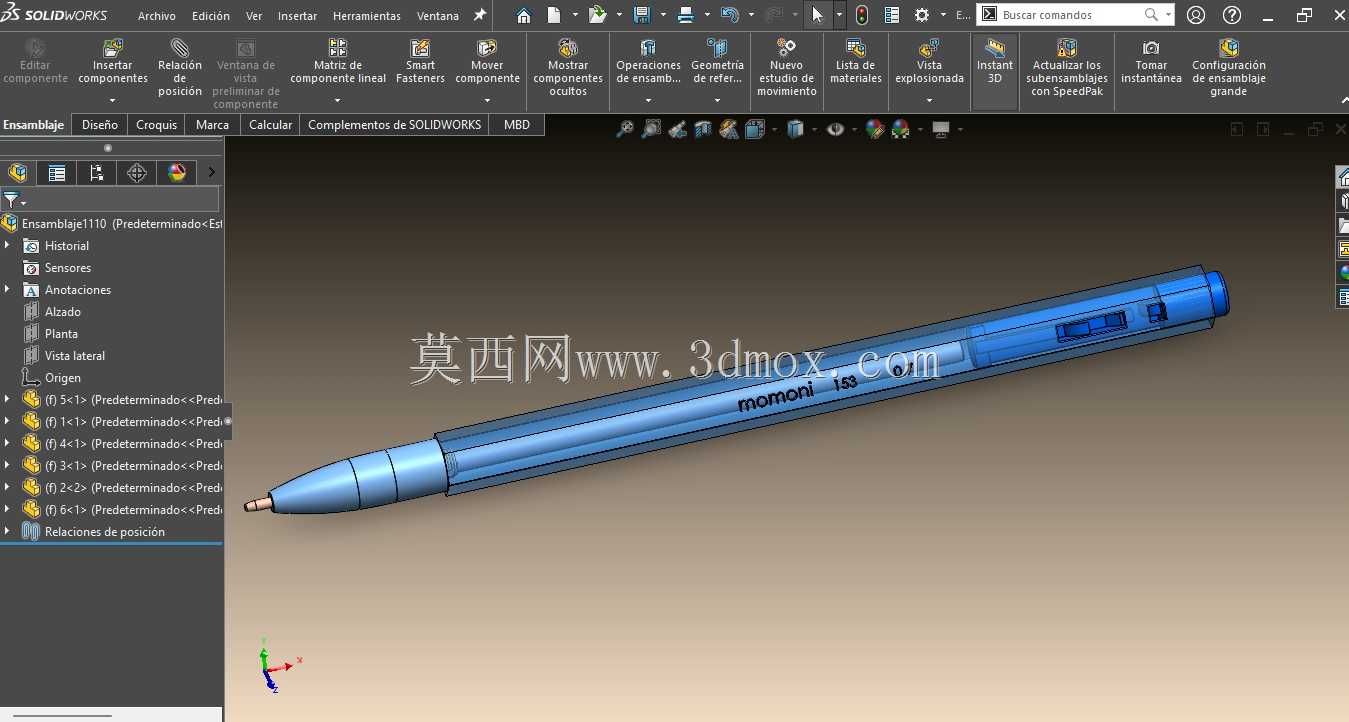Image resolution: width=1349 pixels, height=722 pixels.
Task: Open the Archivo menu
Action: click(157, 16)
